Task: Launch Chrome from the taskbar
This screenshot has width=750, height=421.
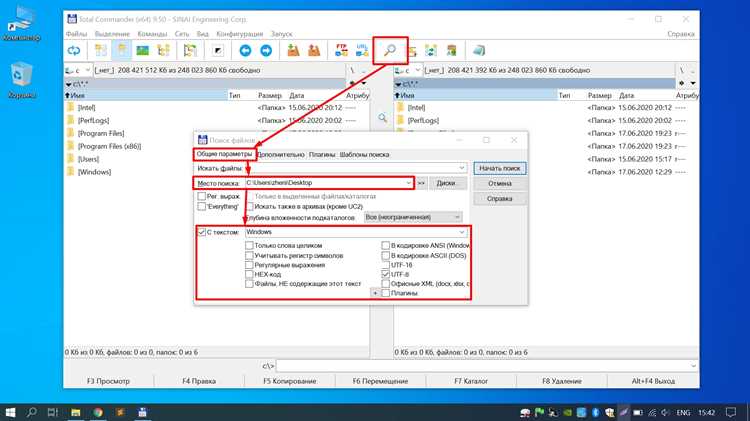Action: pos(98,412)
